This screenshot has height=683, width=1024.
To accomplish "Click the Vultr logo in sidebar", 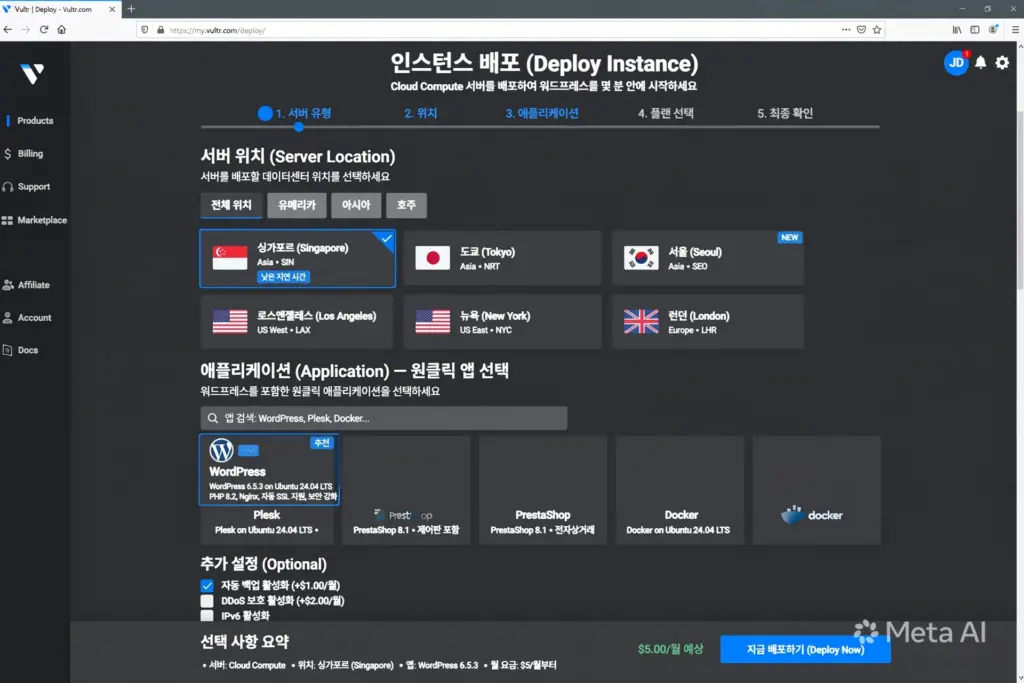I will pos(32,74).
